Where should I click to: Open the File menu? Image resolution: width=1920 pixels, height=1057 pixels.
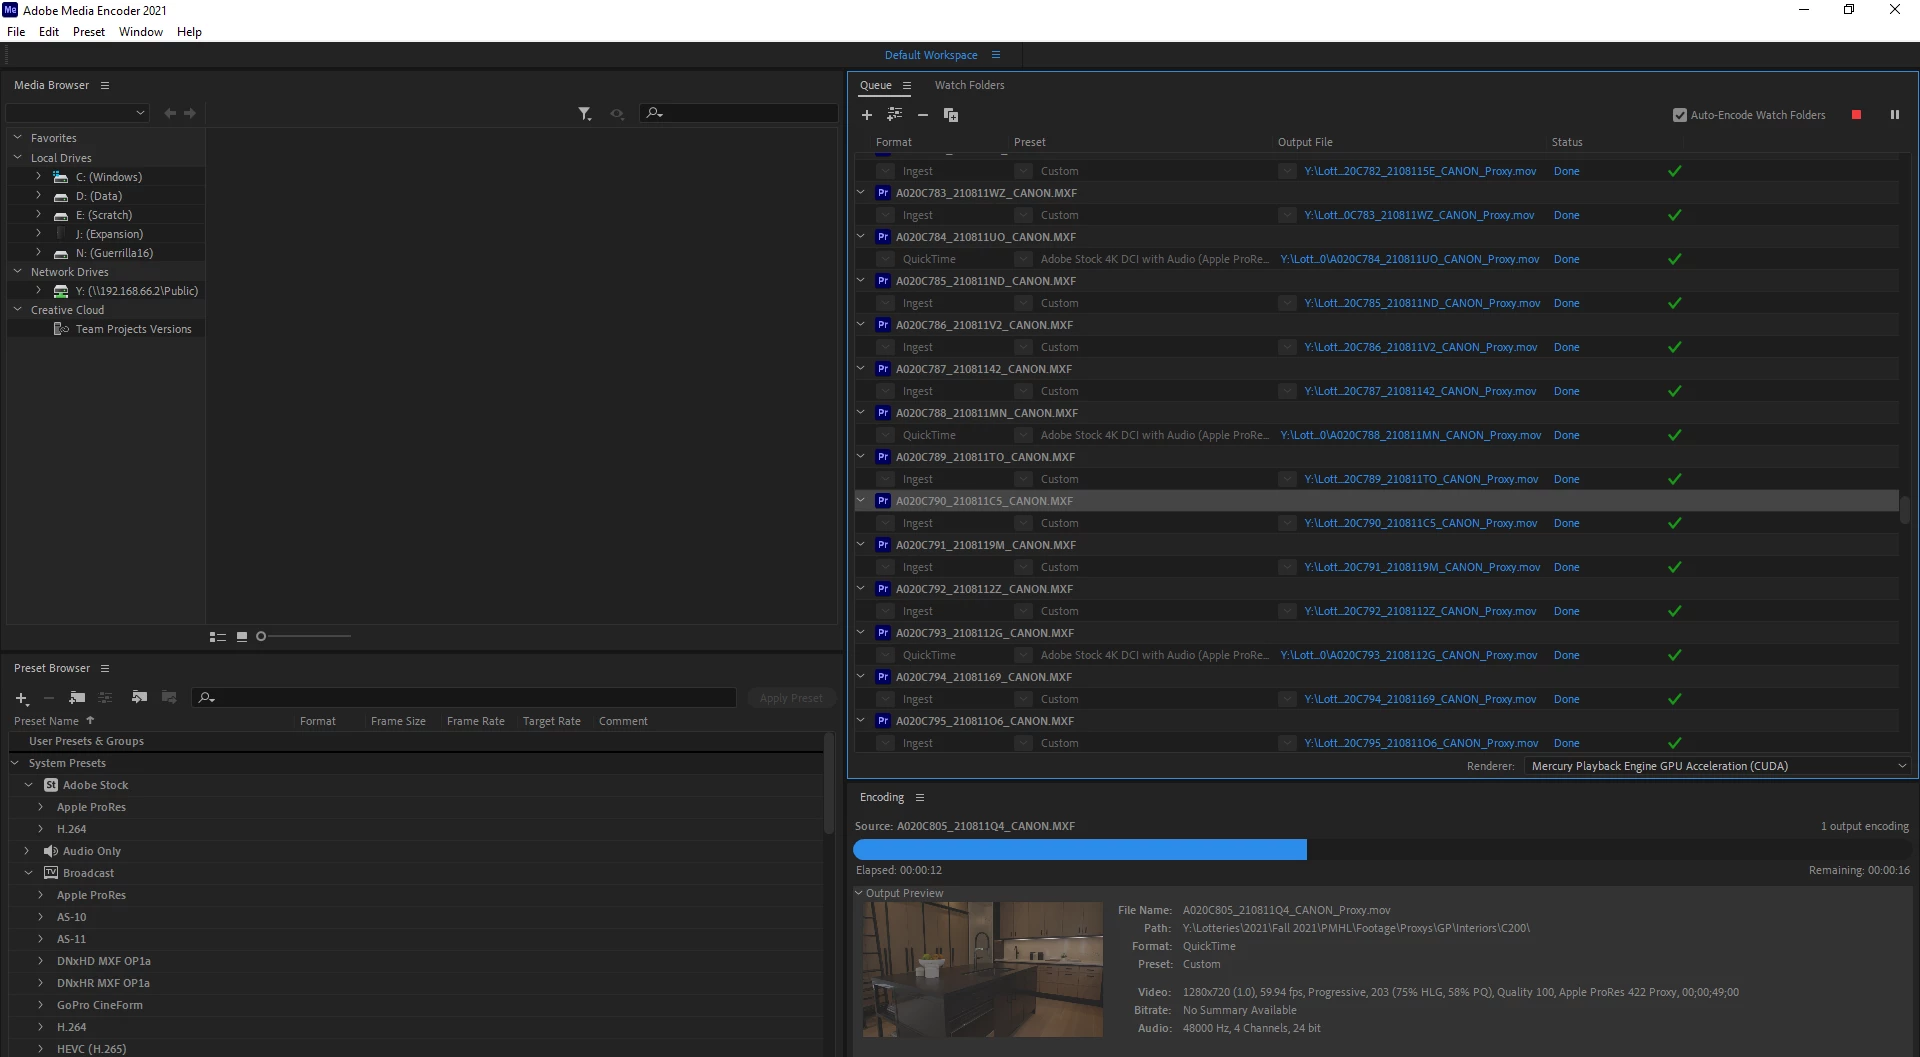(16, 32)
